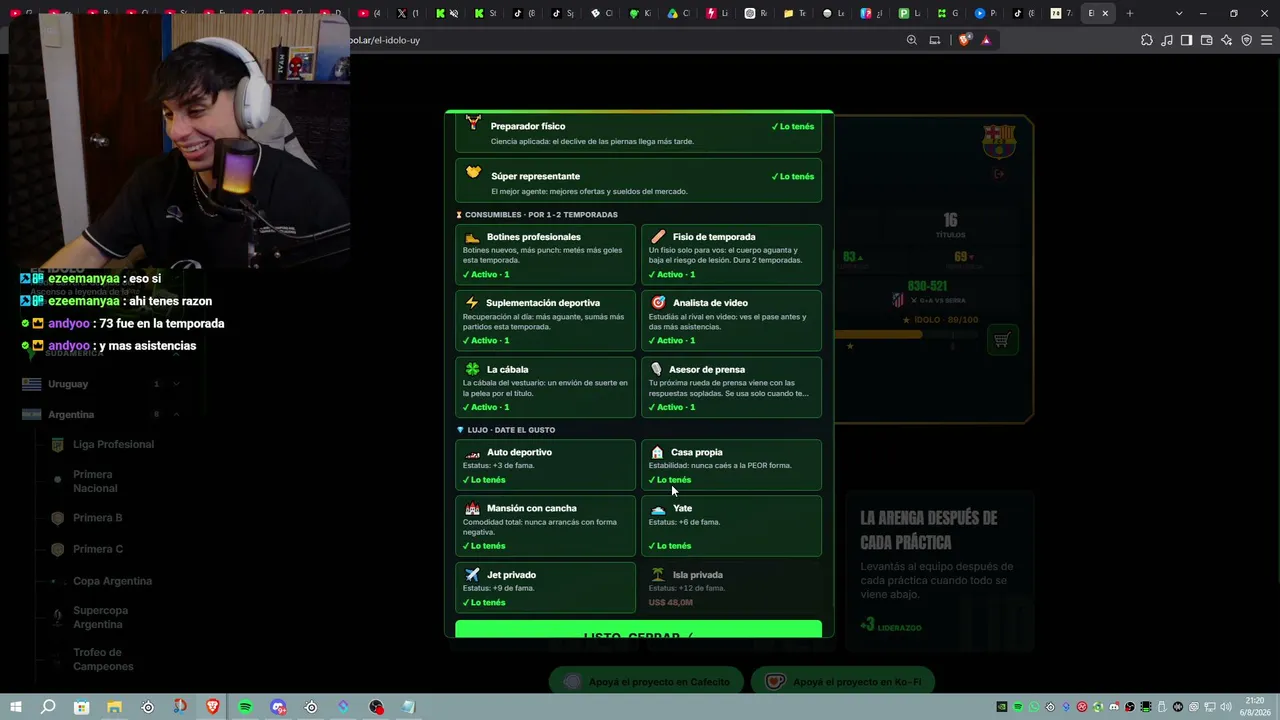Click the '16 TÍTULOS' stat

coord(950,226)
